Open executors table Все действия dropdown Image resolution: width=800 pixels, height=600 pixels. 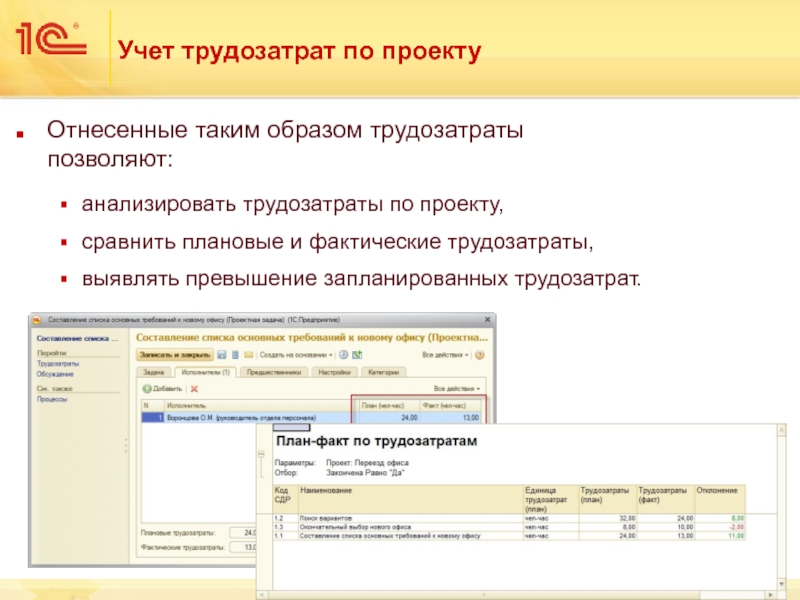[457, 389]
